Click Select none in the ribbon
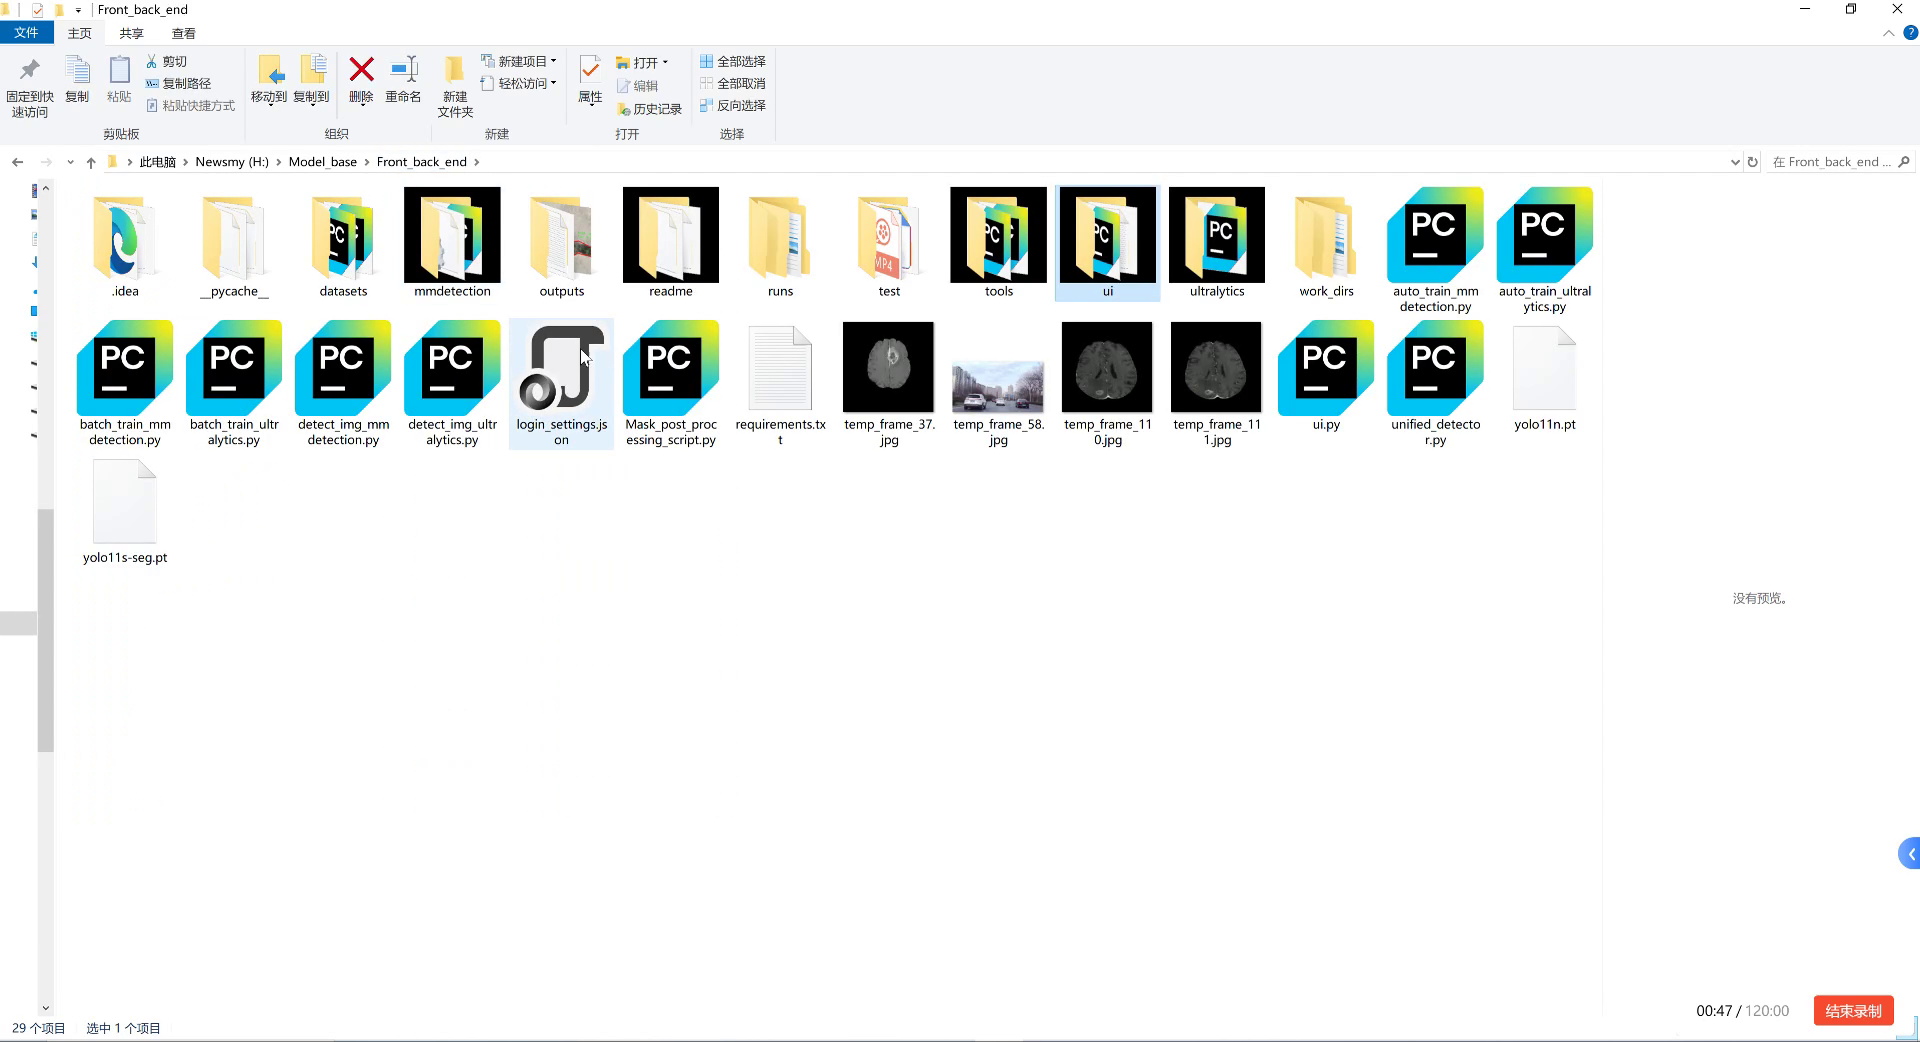 [733, 83]
